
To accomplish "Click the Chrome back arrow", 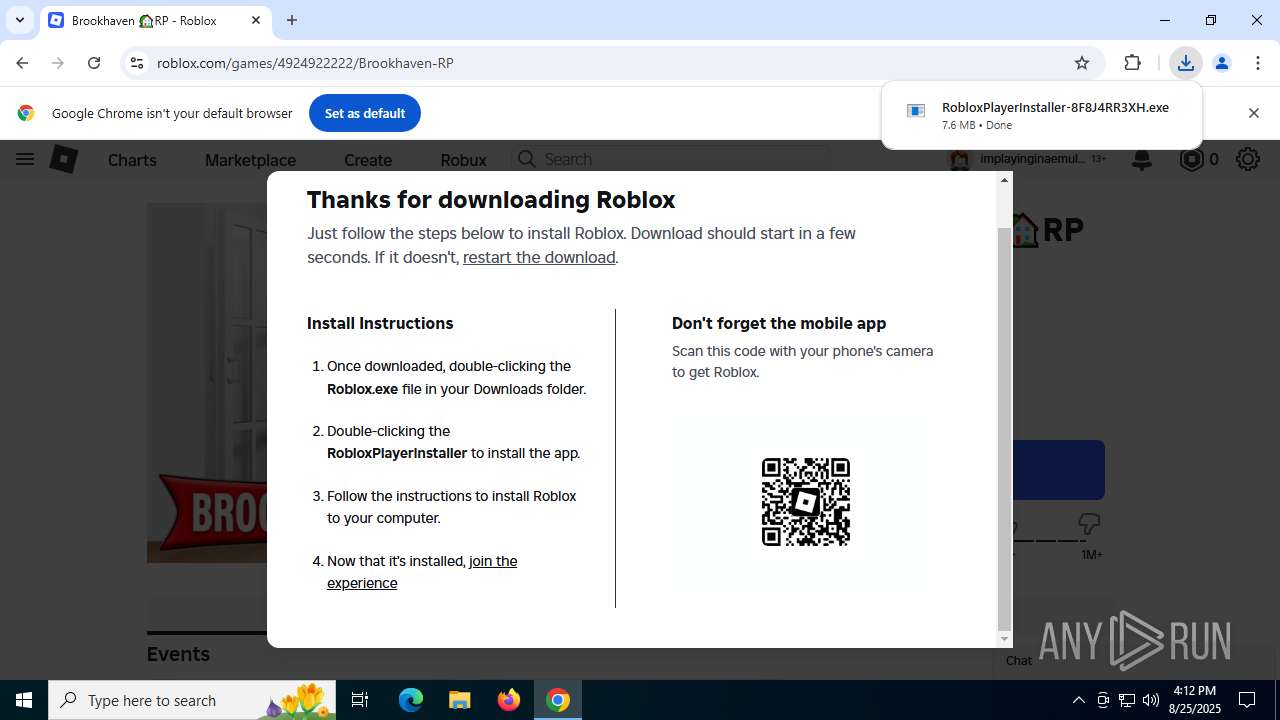I will 22,63.
